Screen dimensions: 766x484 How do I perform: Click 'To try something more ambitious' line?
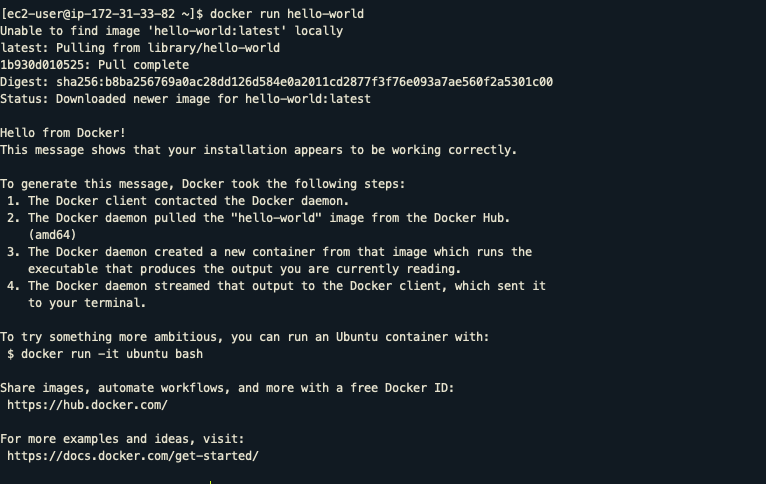[x=245, y=337]
